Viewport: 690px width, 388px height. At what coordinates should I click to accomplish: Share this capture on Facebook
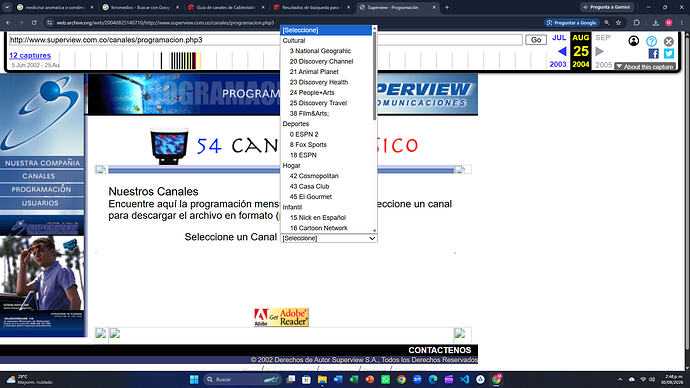653,54
